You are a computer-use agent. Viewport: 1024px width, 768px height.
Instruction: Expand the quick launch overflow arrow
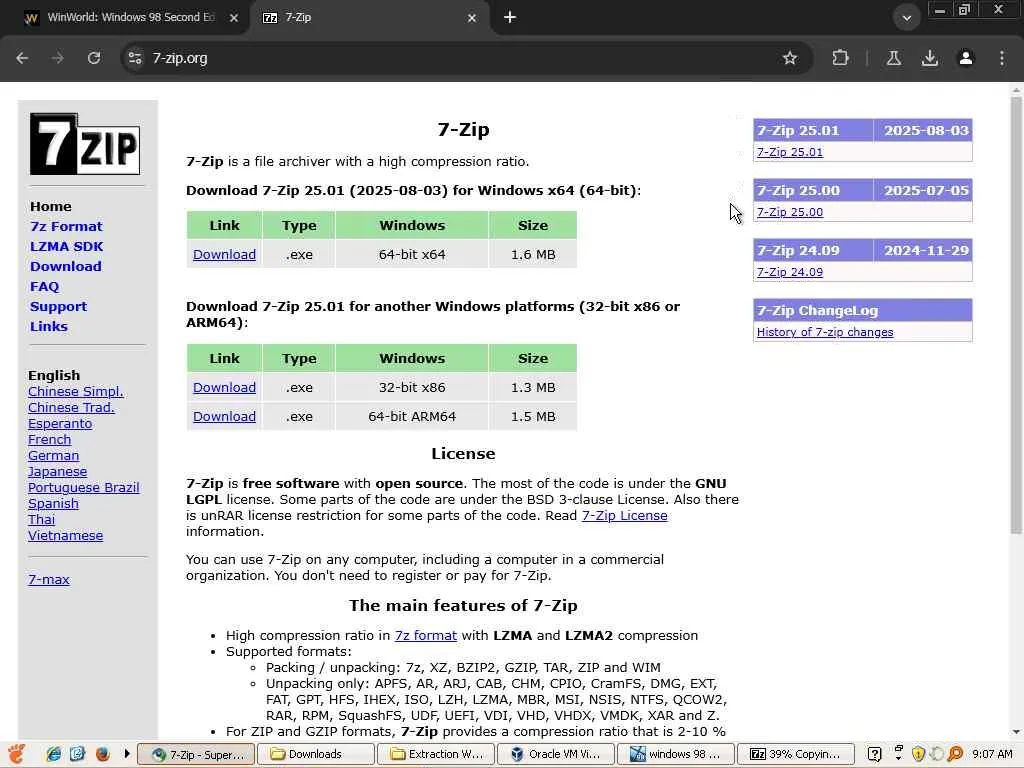click(x=126, y=754)
